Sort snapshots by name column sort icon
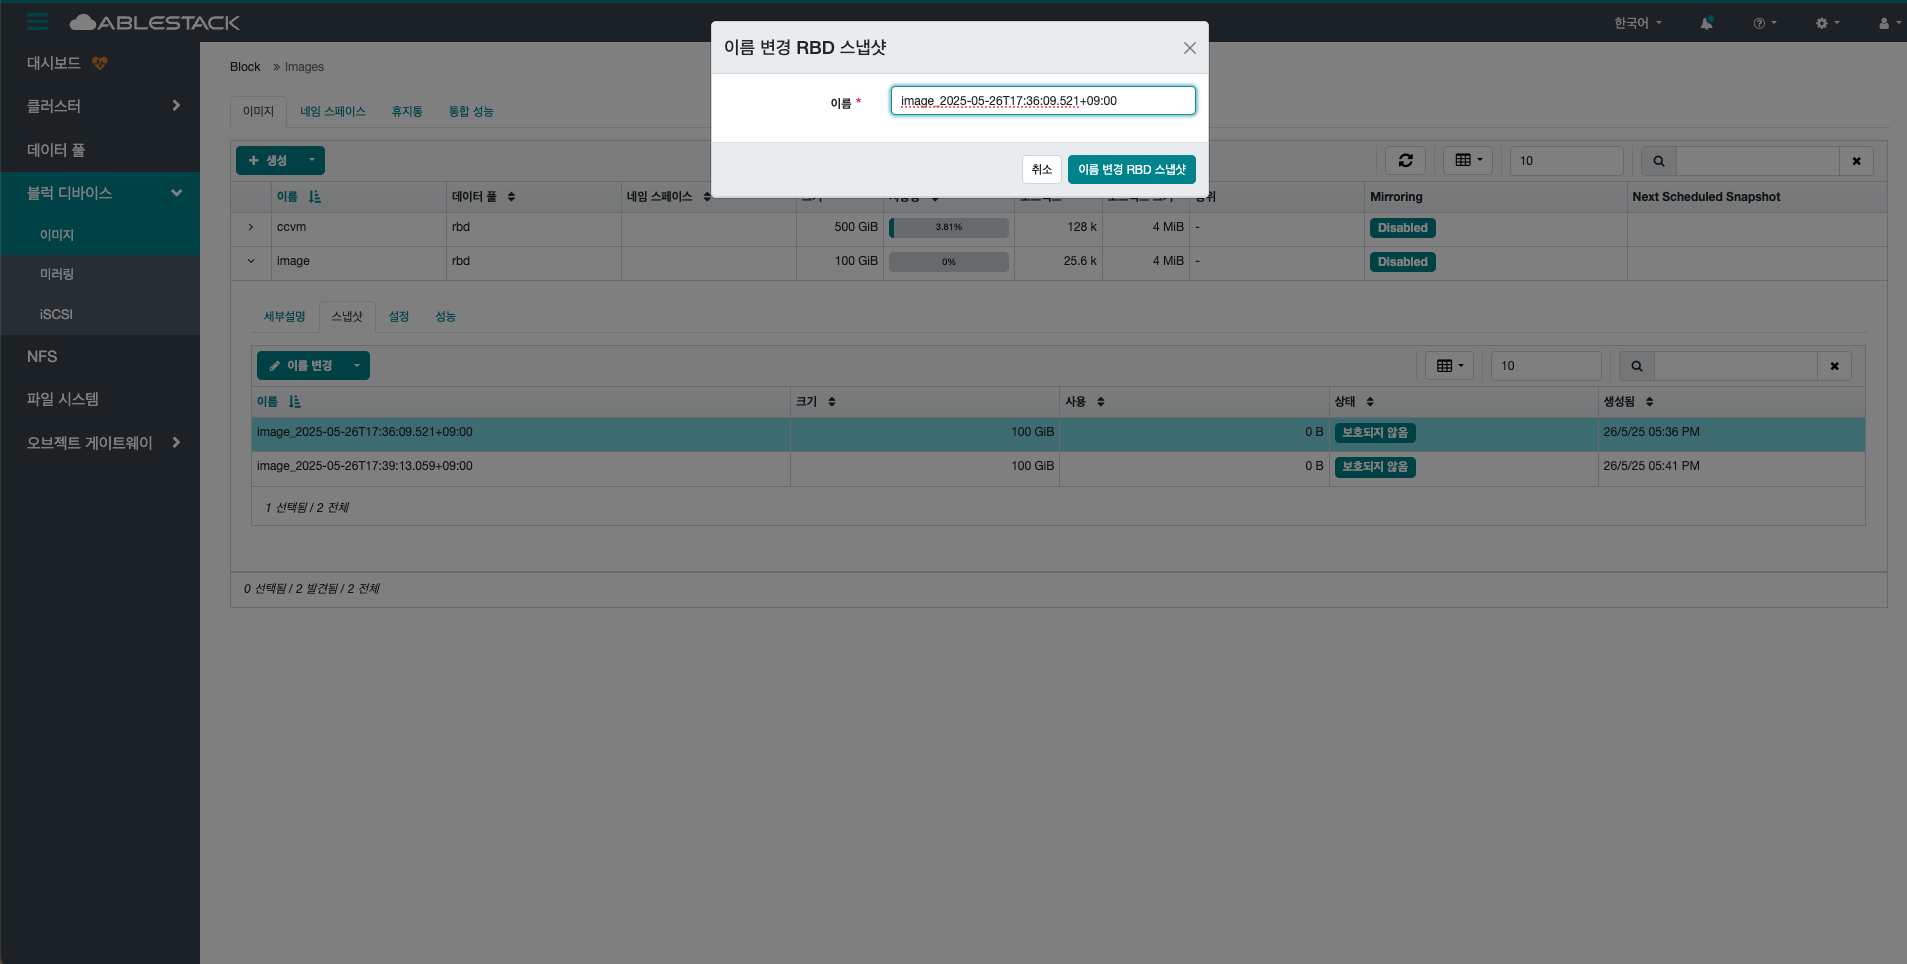Image resolution: width=1907 pixels, height=964 pixels. 294,402
